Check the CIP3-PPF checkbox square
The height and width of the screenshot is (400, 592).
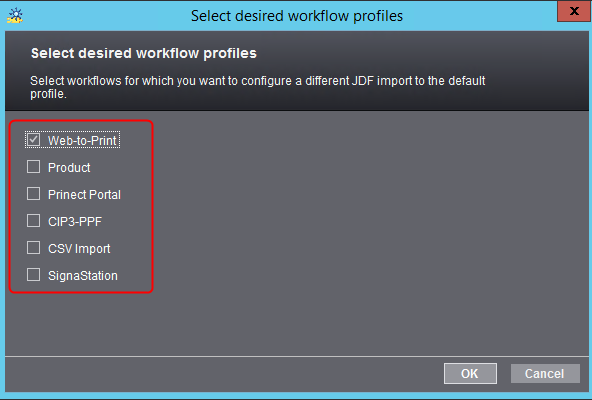pyautogui.click(x=34, y=221)
